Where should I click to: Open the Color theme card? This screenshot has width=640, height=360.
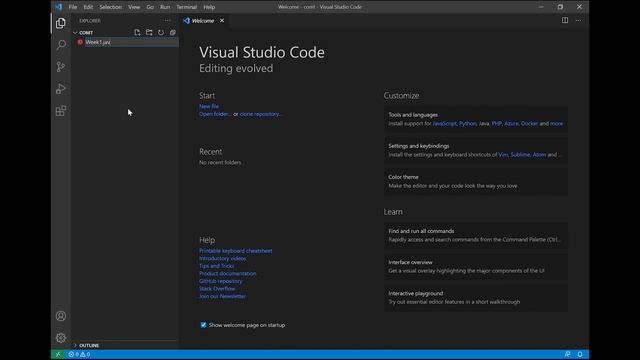coord(476,181)
